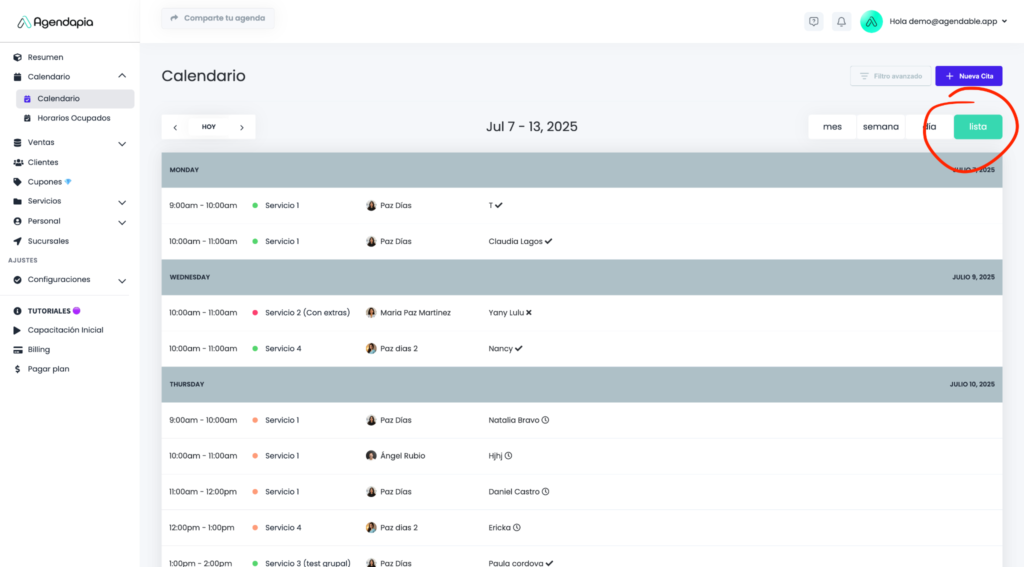Click the Nueva Cita button
This screenshot has height=567, width=1024.
pyautogui.click(x=968, y=76)
